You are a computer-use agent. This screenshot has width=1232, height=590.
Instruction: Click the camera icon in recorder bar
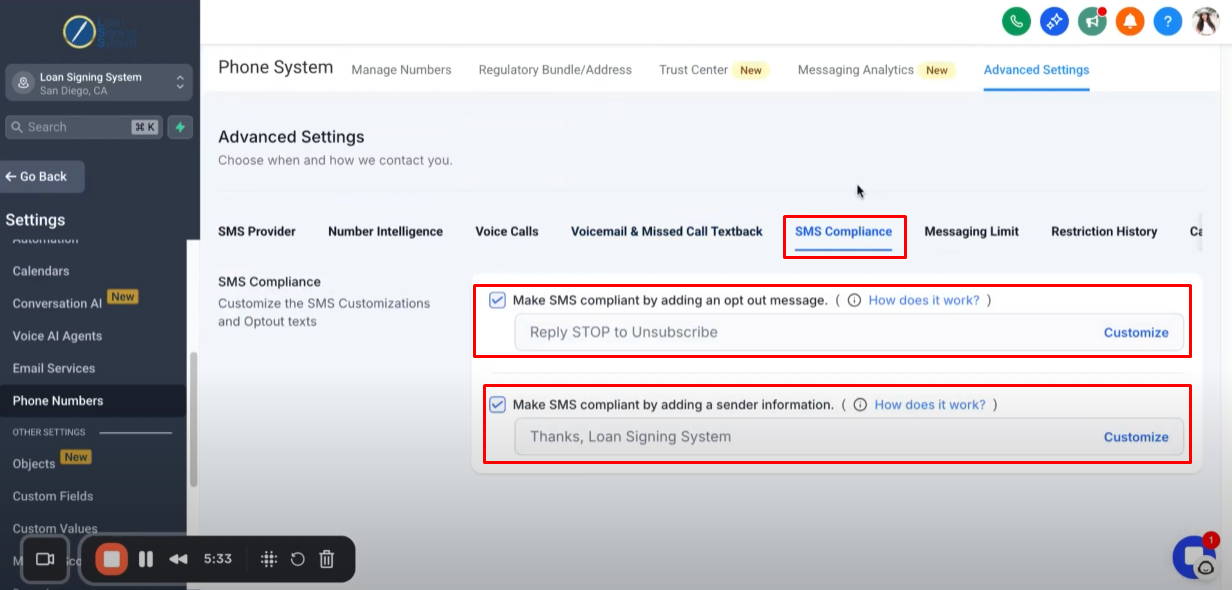pos(45,559)
